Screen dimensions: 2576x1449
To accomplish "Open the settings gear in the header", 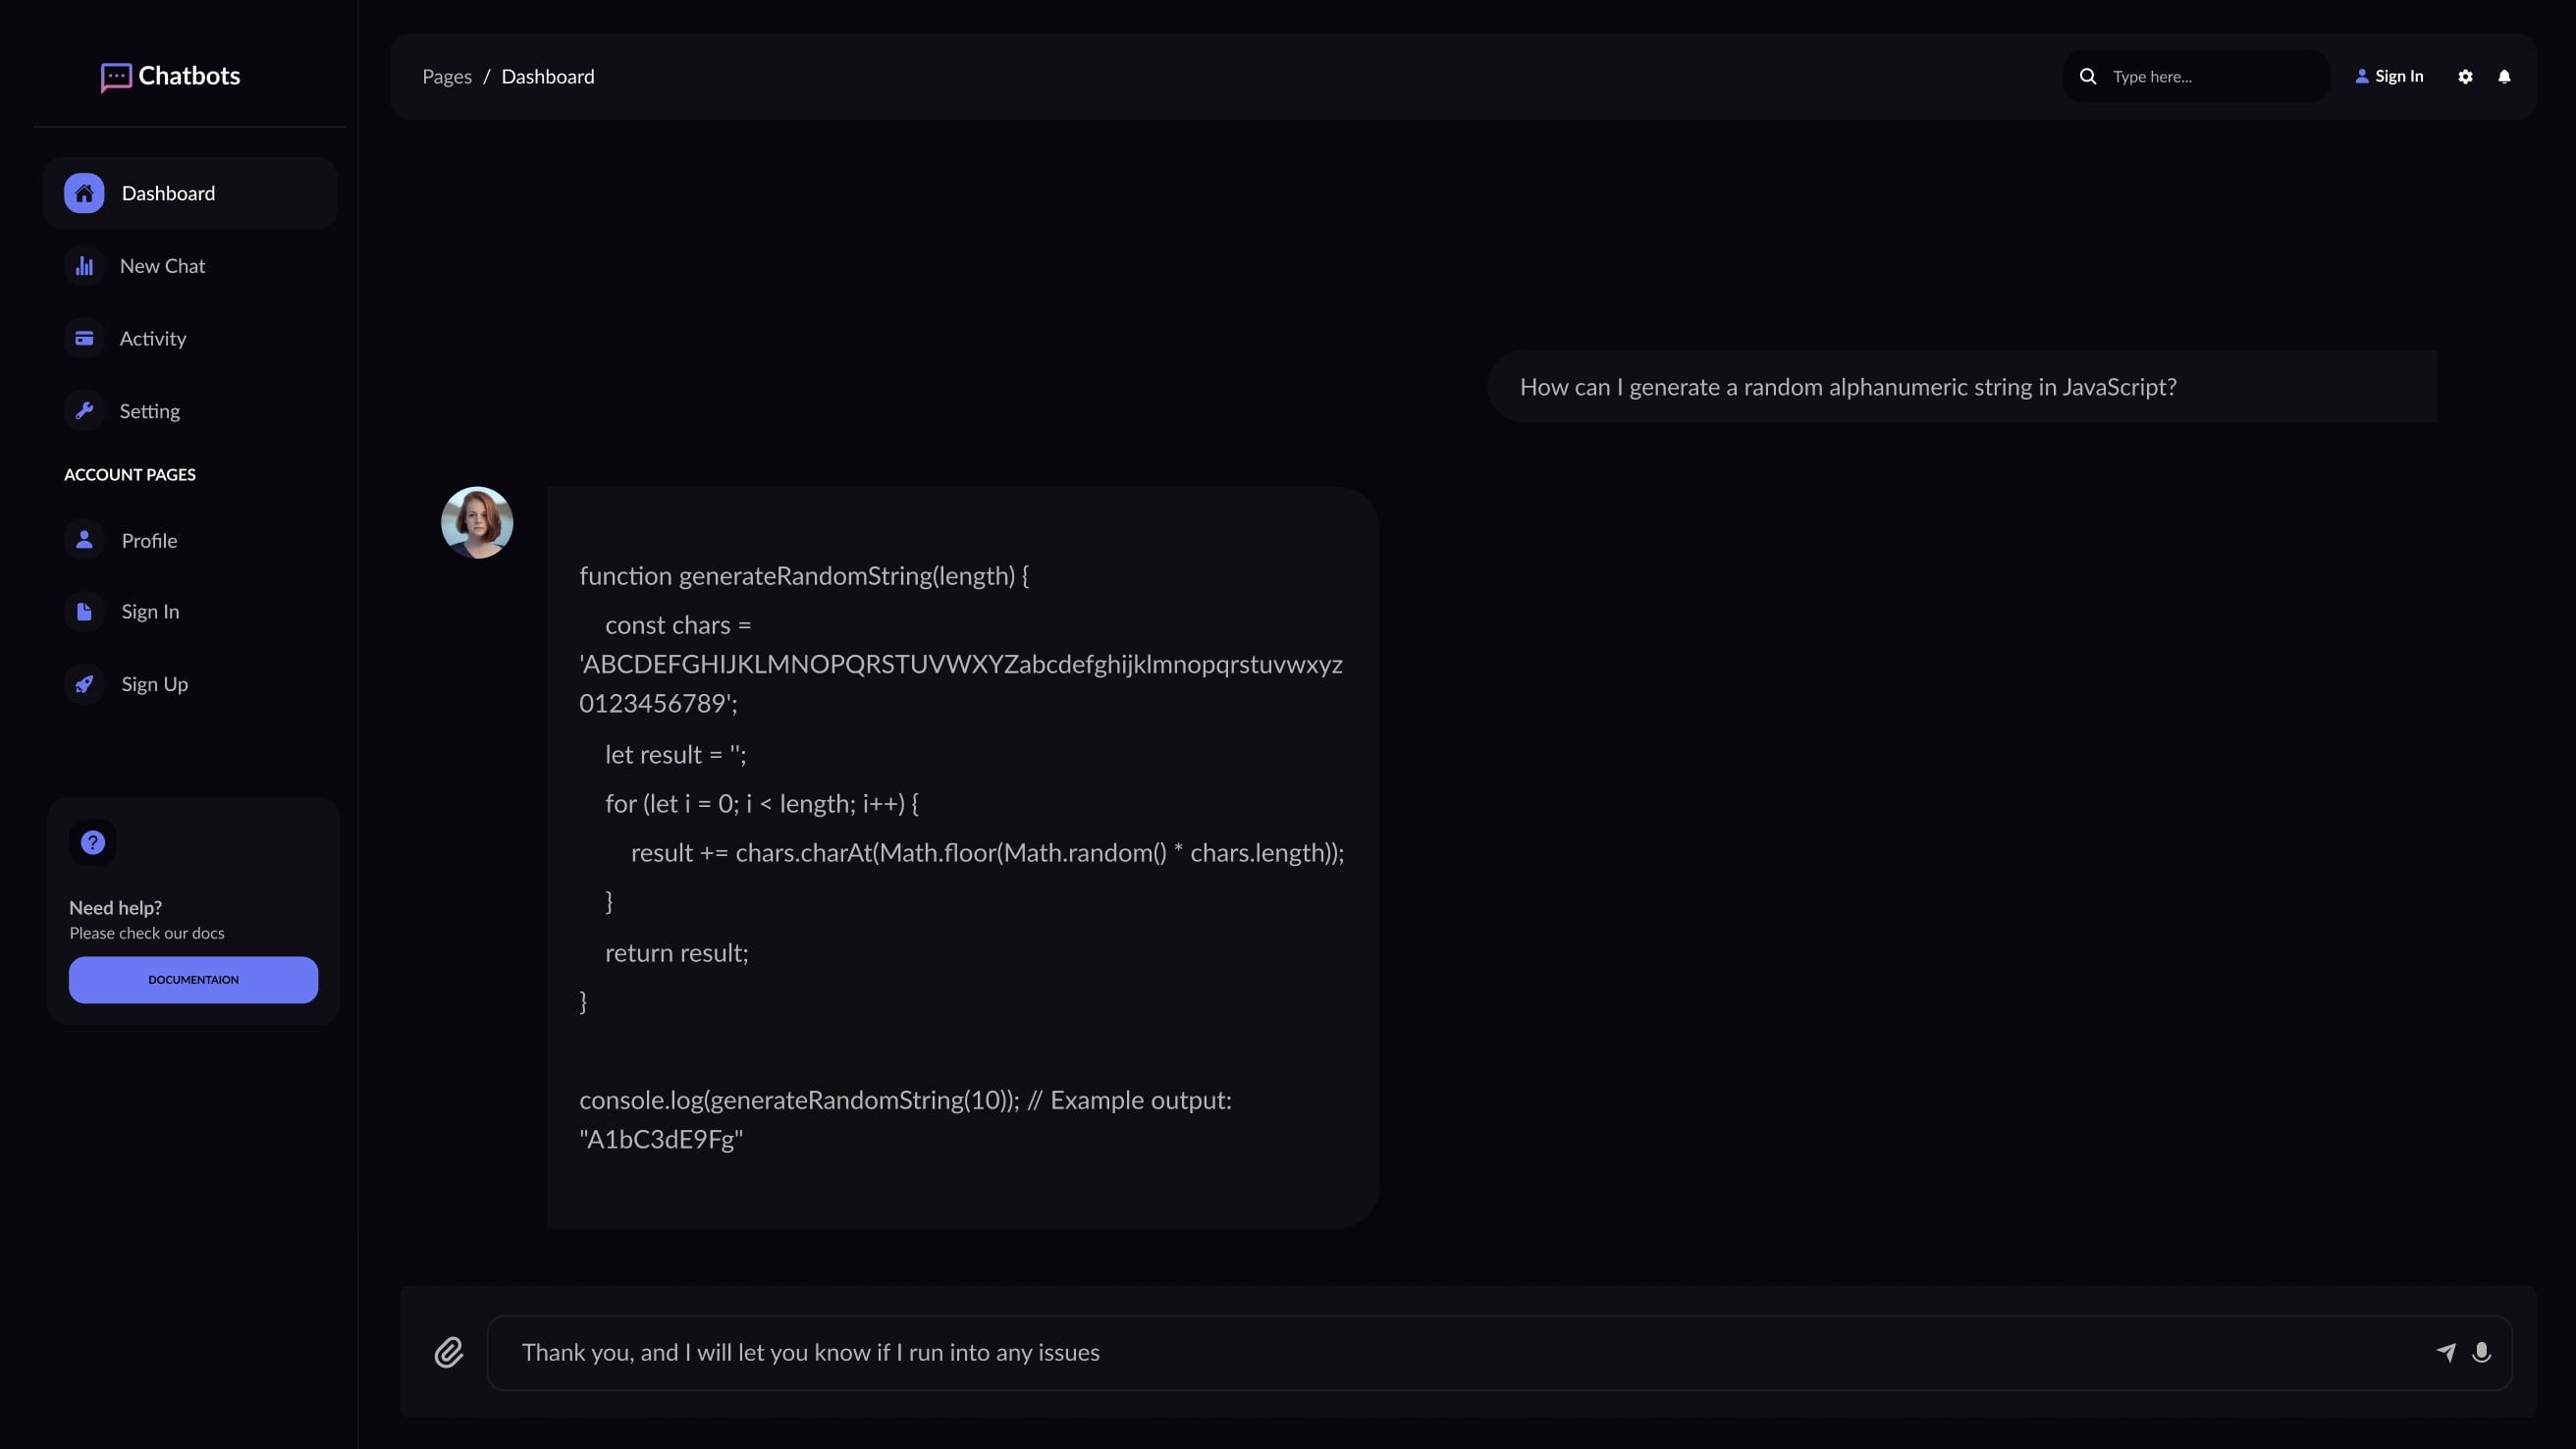I will (x=2465, y=76).
